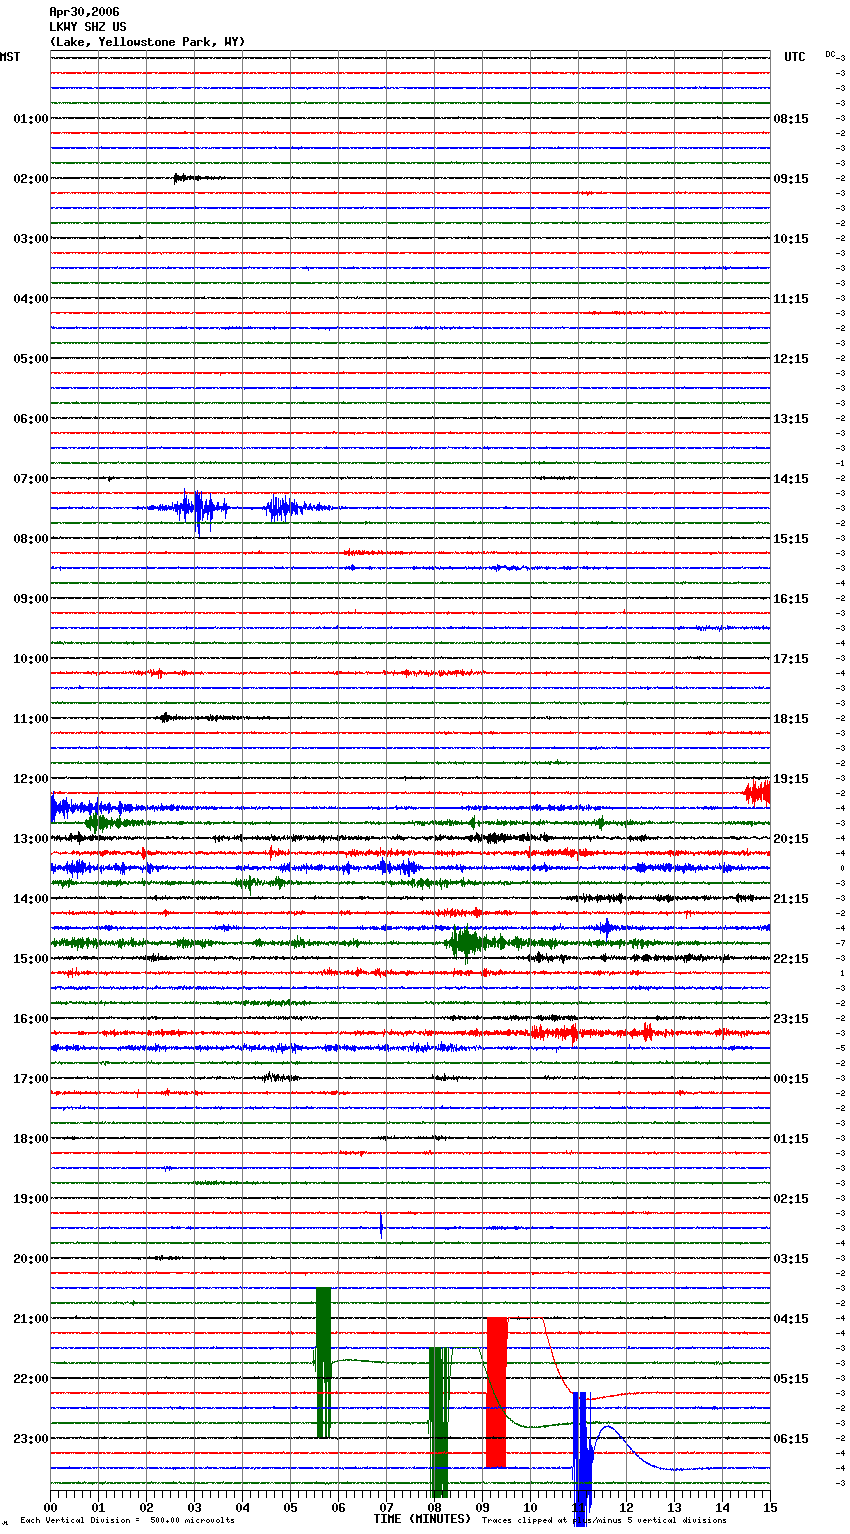Select the 16:00 MST time label
This screenshot has width=850, height=1534.
click(31, 1019)
